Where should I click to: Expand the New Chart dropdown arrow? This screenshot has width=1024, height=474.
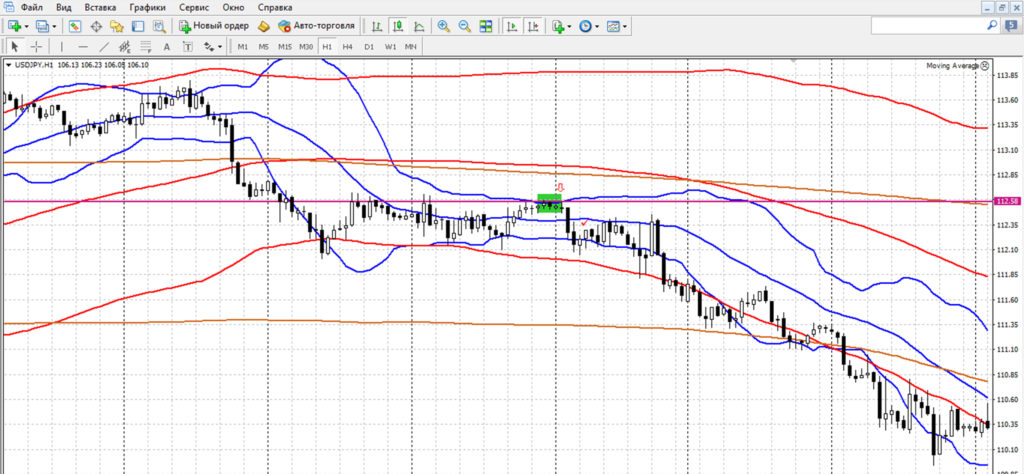pos(26,27)
